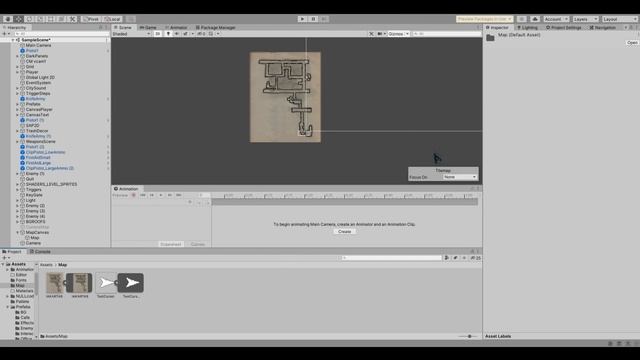The height and width of the screenshot is (360, 640).
Task: Click the Map folder icon in Inspector
Action: click(490, 38)
